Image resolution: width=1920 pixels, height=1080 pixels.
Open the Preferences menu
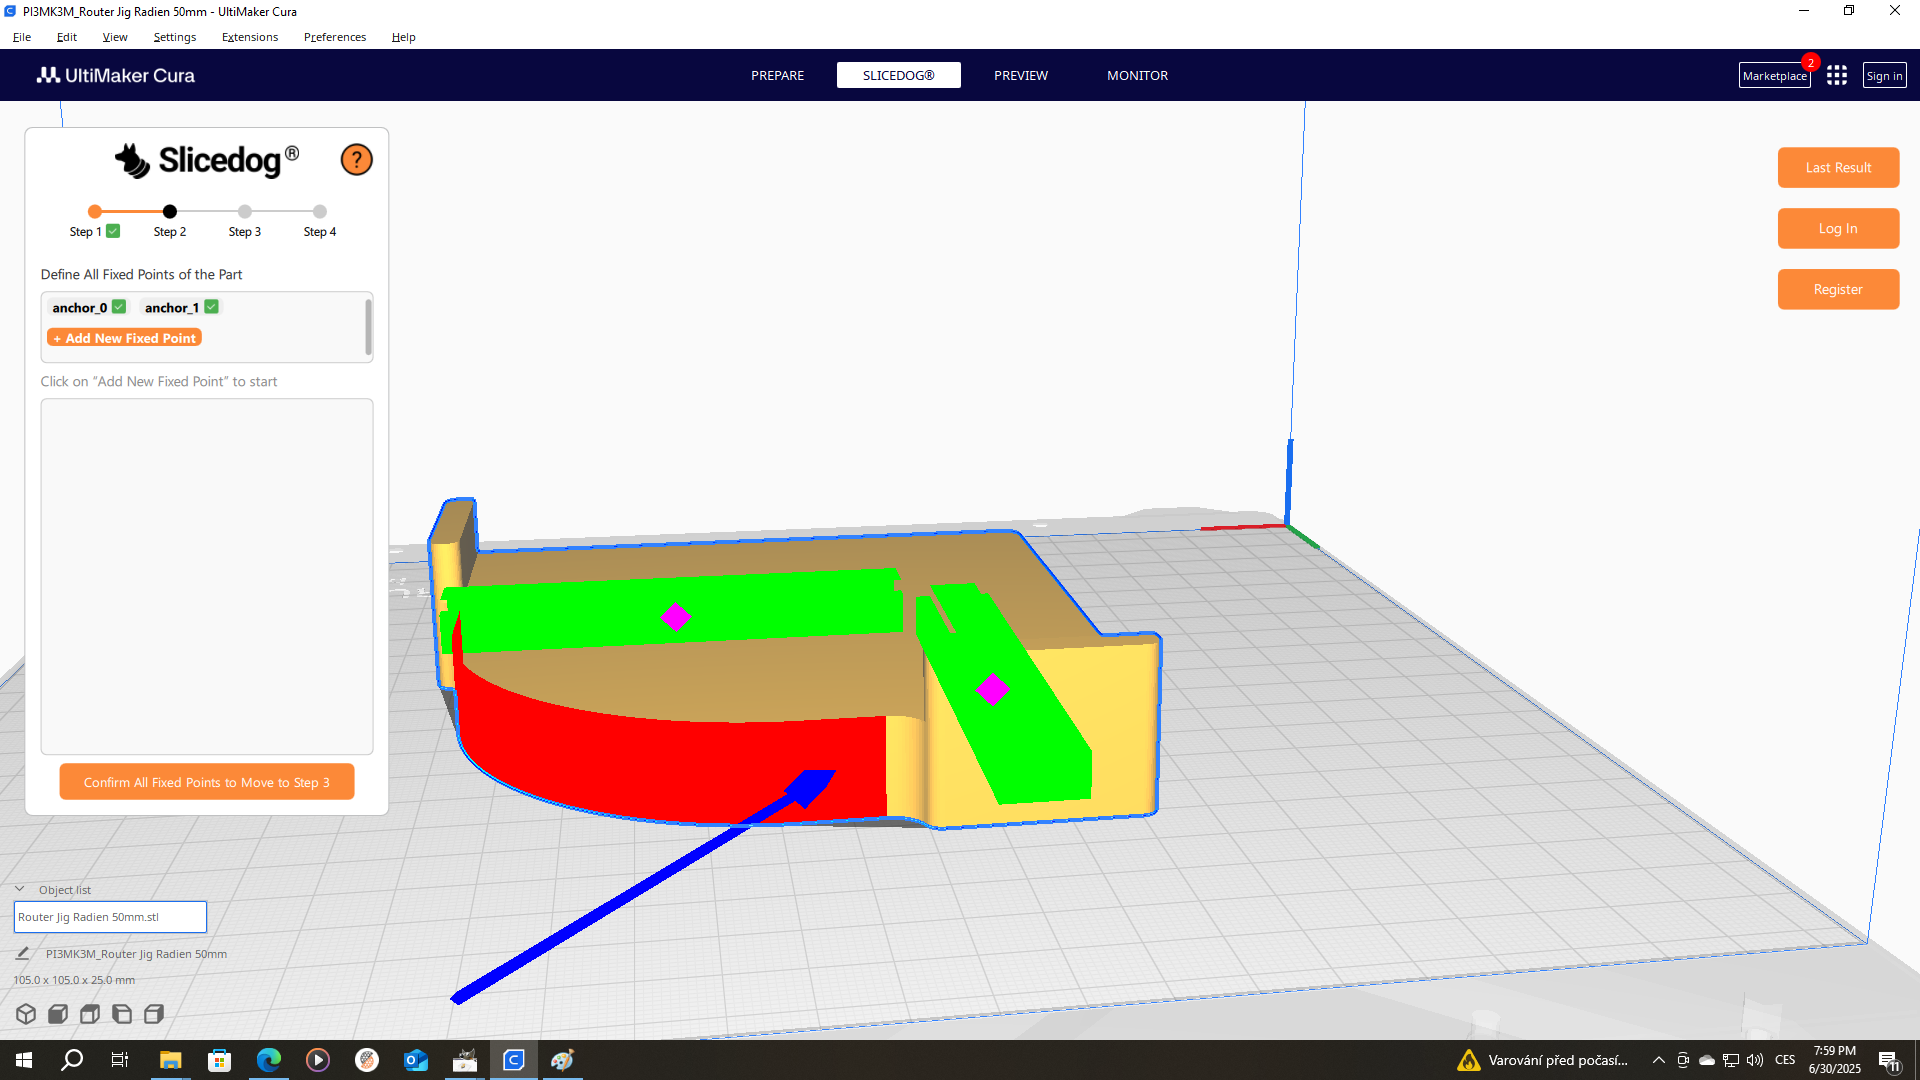[335, 37]
